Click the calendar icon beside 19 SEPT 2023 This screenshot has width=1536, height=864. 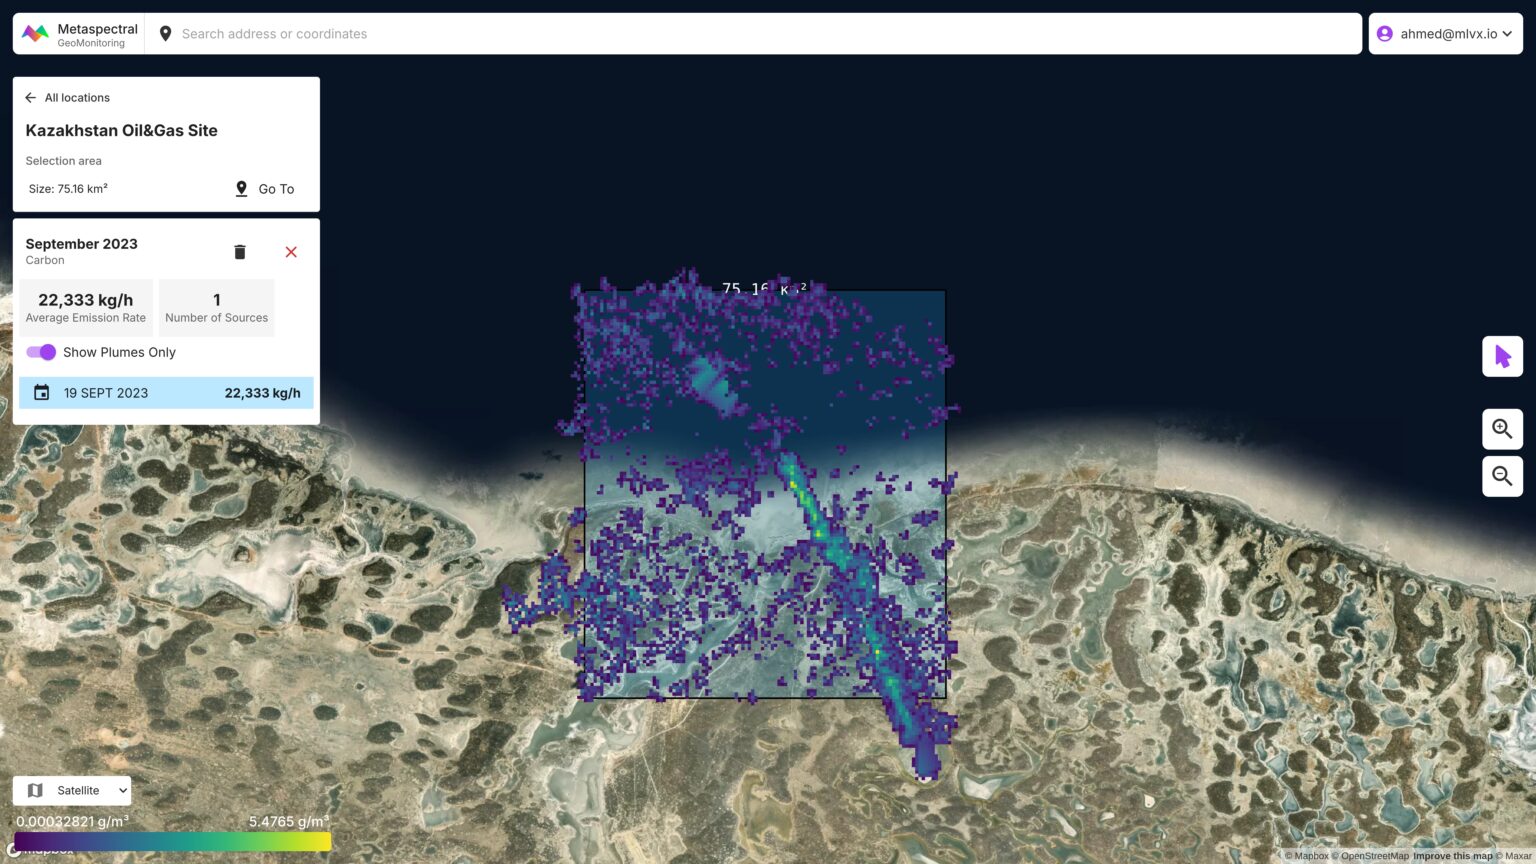click(x=41, y=392)
